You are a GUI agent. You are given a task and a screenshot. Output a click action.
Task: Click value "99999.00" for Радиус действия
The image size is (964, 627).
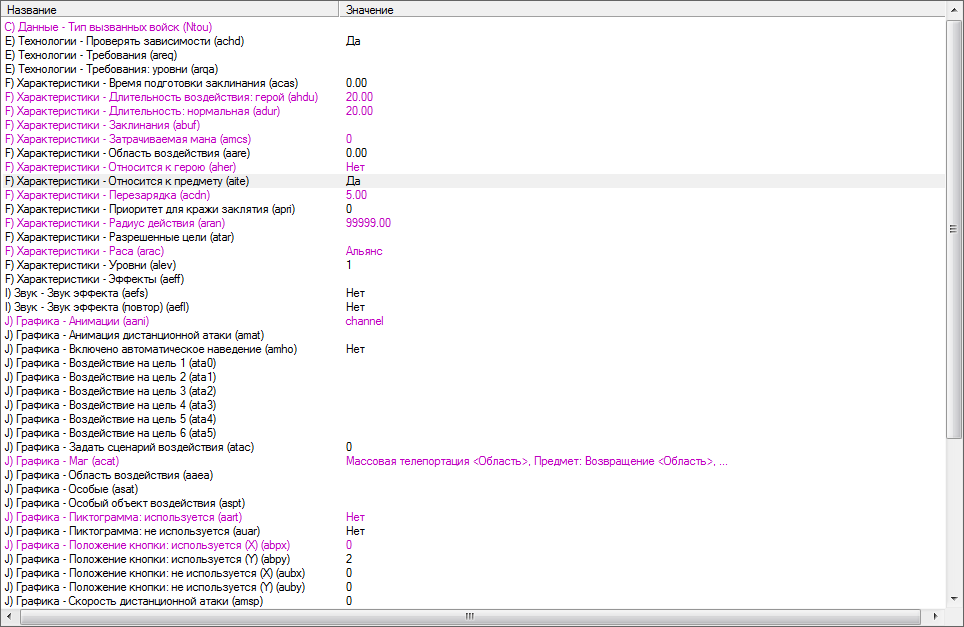(x=368, y=223)
